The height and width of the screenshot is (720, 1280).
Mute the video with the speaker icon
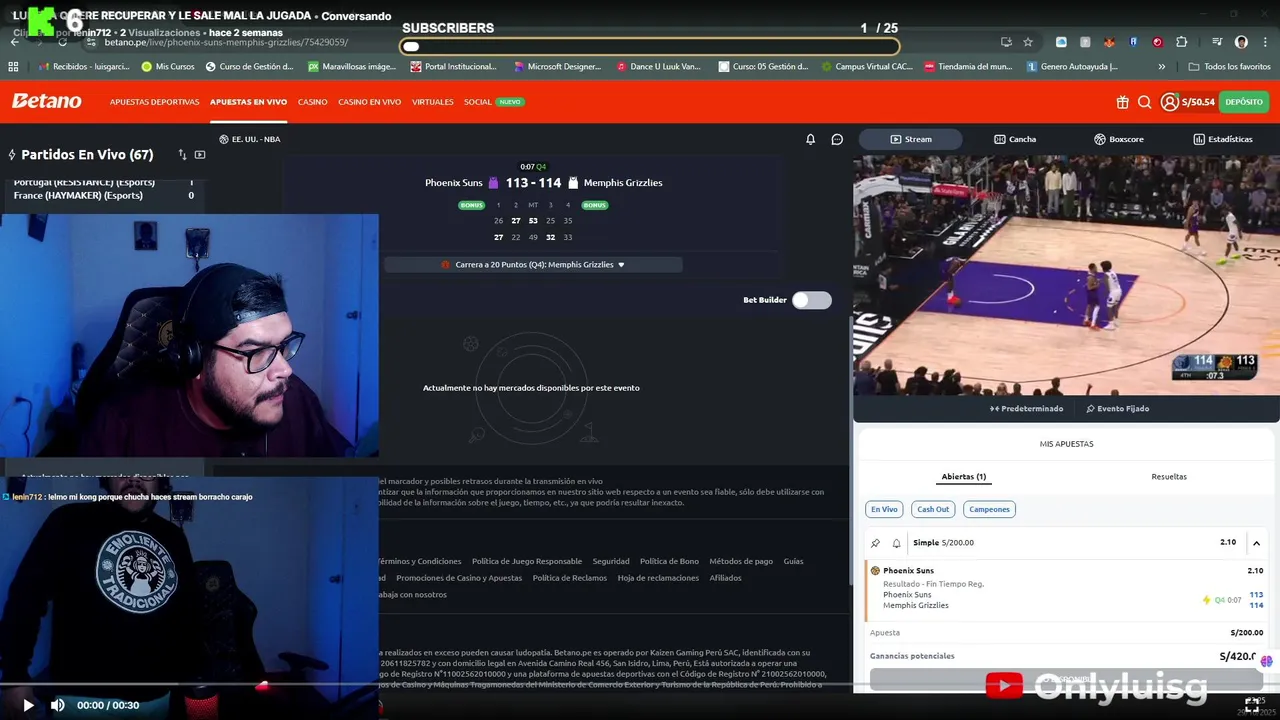point(58,705)
